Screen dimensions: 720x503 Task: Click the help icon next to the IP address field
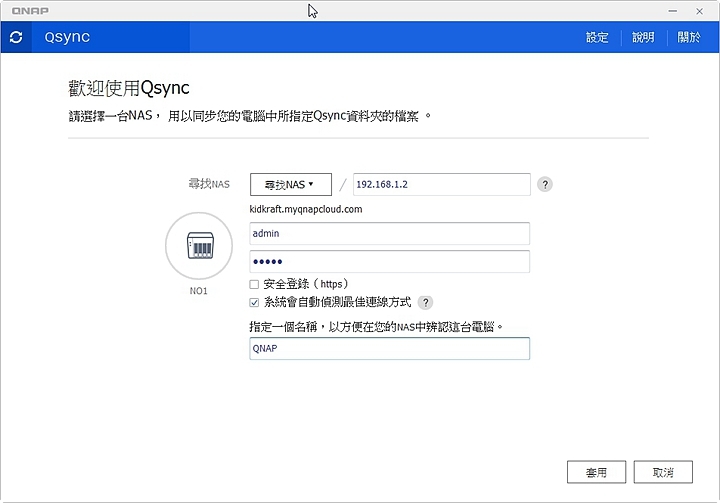(545, 184)
